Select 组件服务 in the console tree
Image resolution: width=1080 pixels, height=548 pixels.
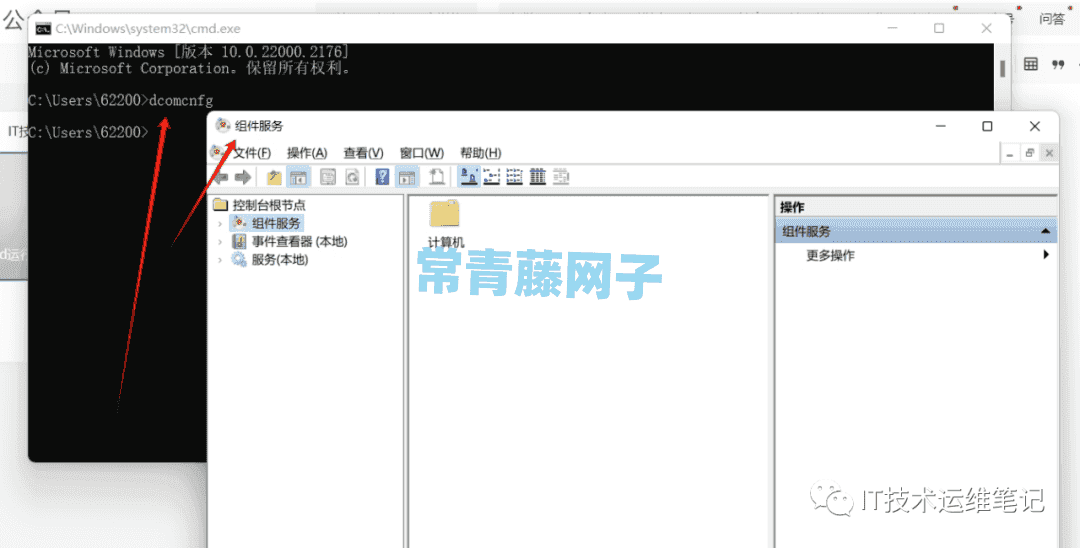[276, 223]
